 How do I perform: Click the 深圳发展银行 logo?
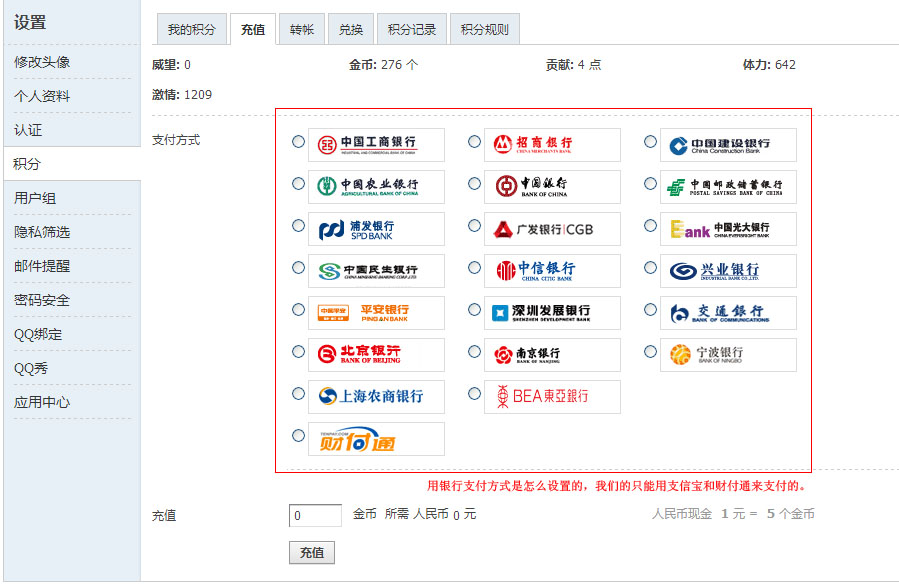coord(552,312)
